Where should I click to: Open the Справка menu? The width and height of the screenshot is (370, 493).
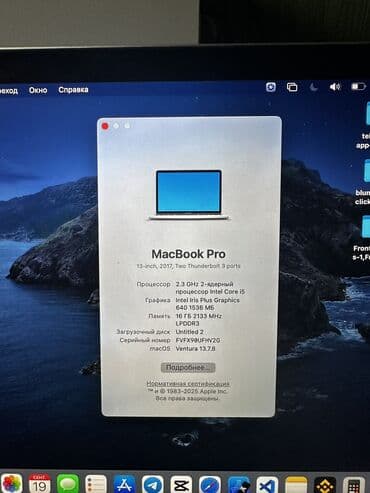point(73,90)
